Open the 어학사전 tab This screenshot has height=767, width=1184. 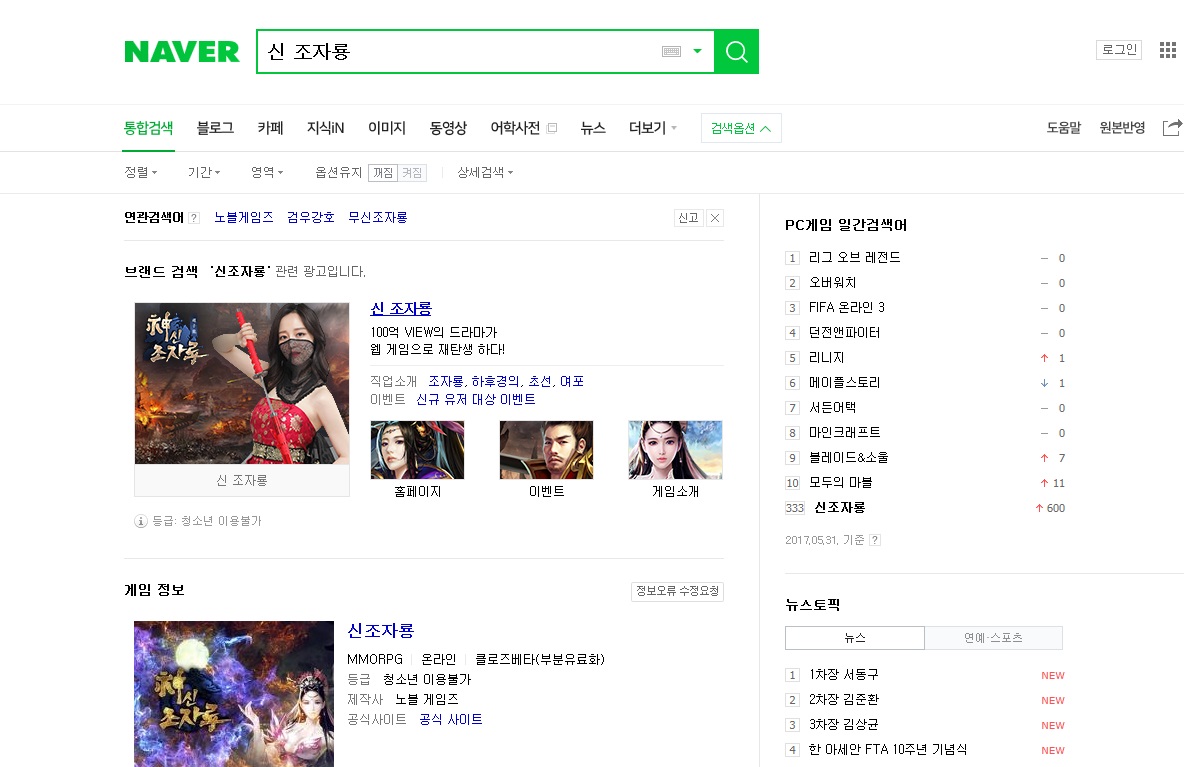pyautogui.click(x=515, y=128)
